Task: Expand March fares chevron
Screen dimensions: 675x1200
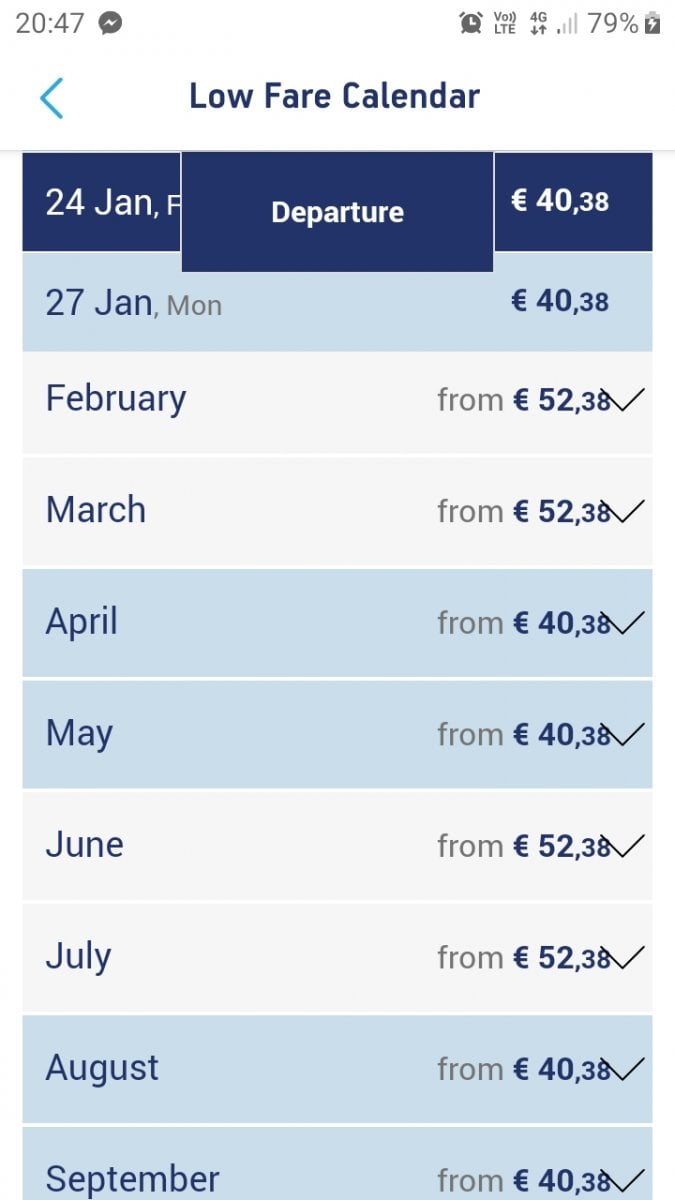Action: coord(627,512)
